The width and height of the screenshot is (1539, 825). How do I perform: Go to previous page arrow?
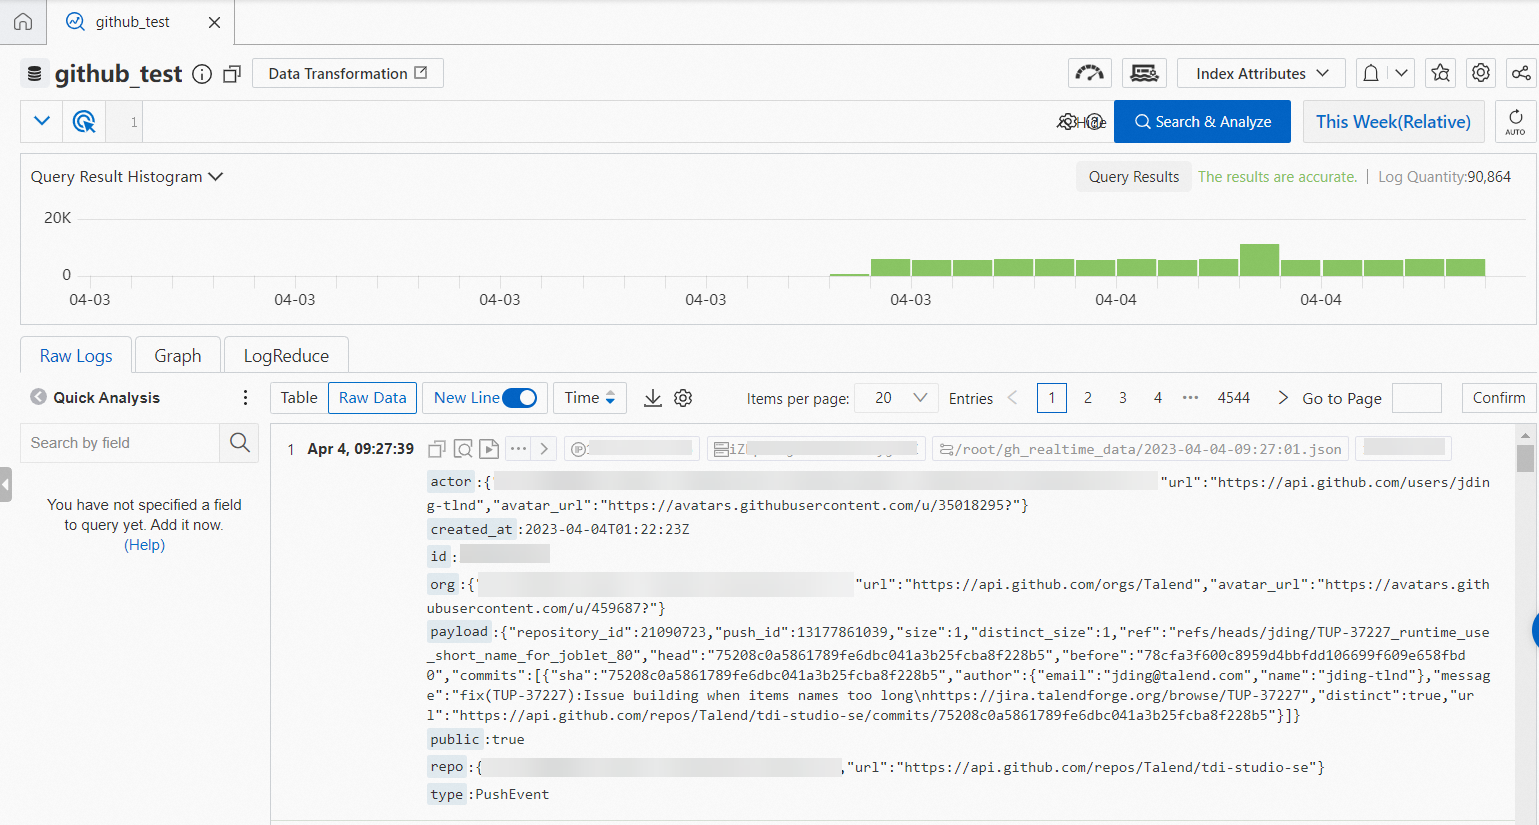tap(1012, 398)
